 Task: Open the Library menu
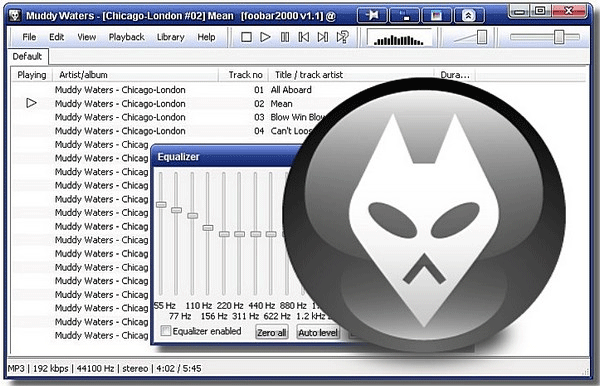pos(171,37)
